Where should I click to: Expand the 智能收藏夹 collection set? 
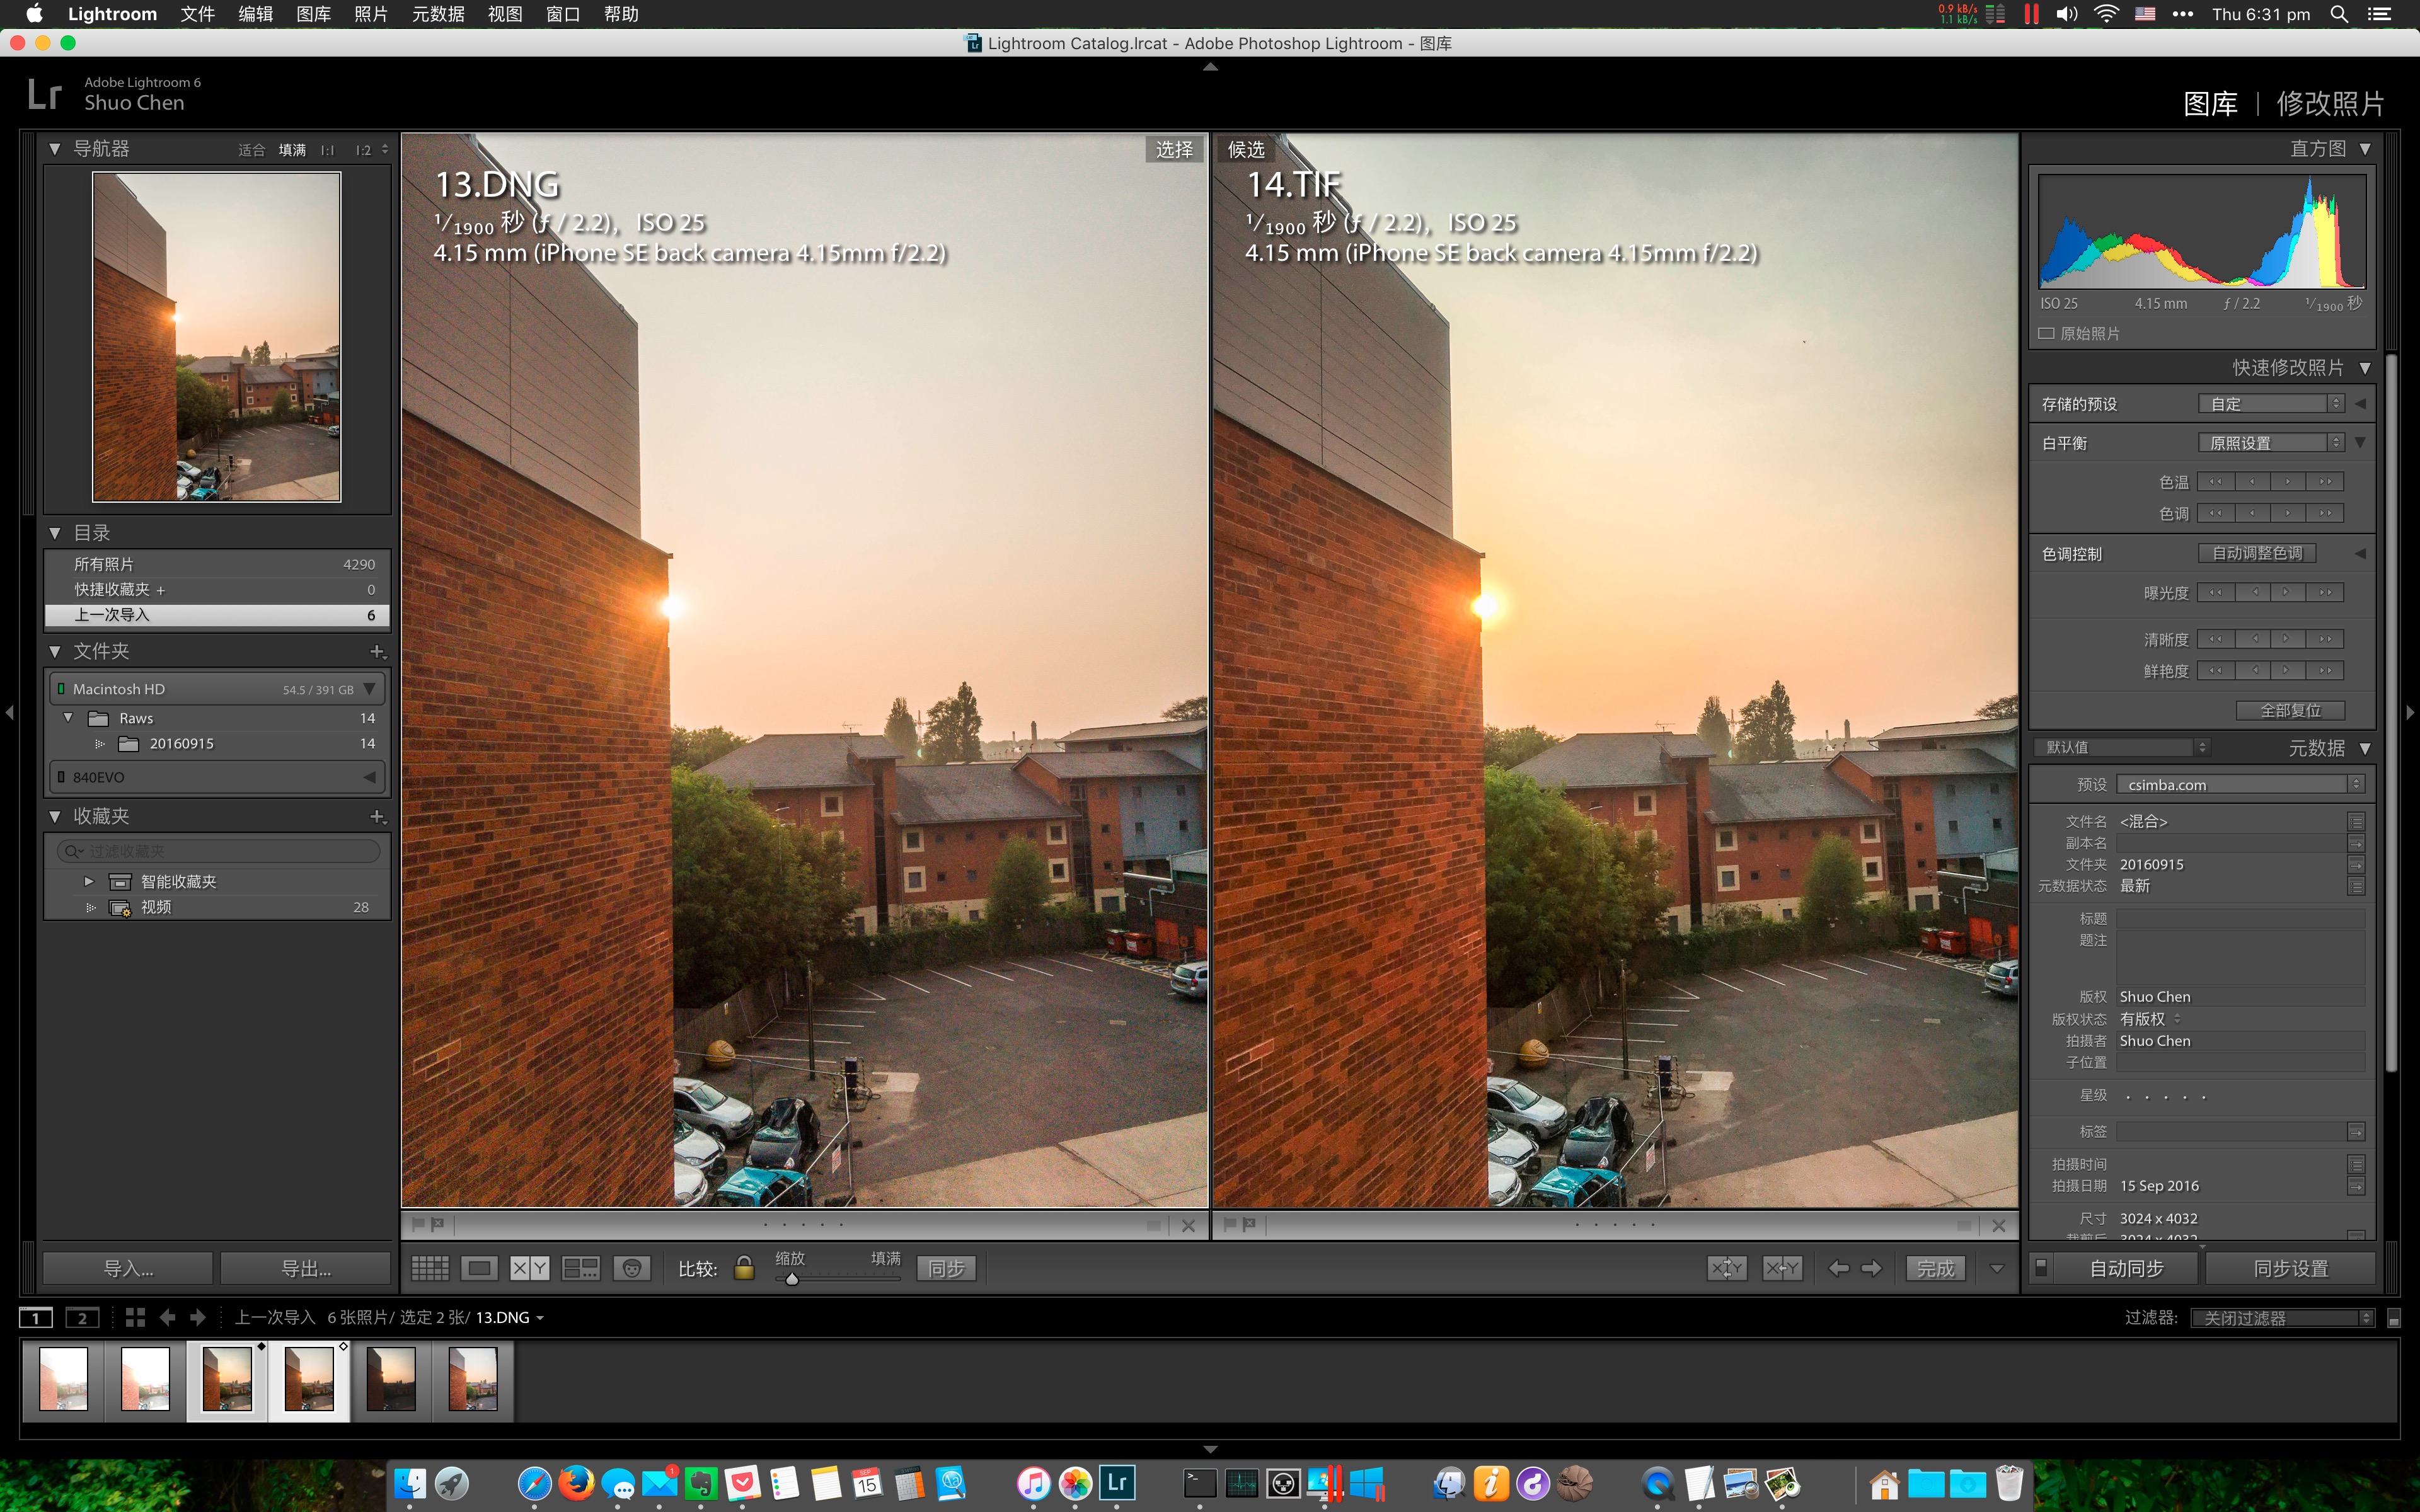[89, 881]
